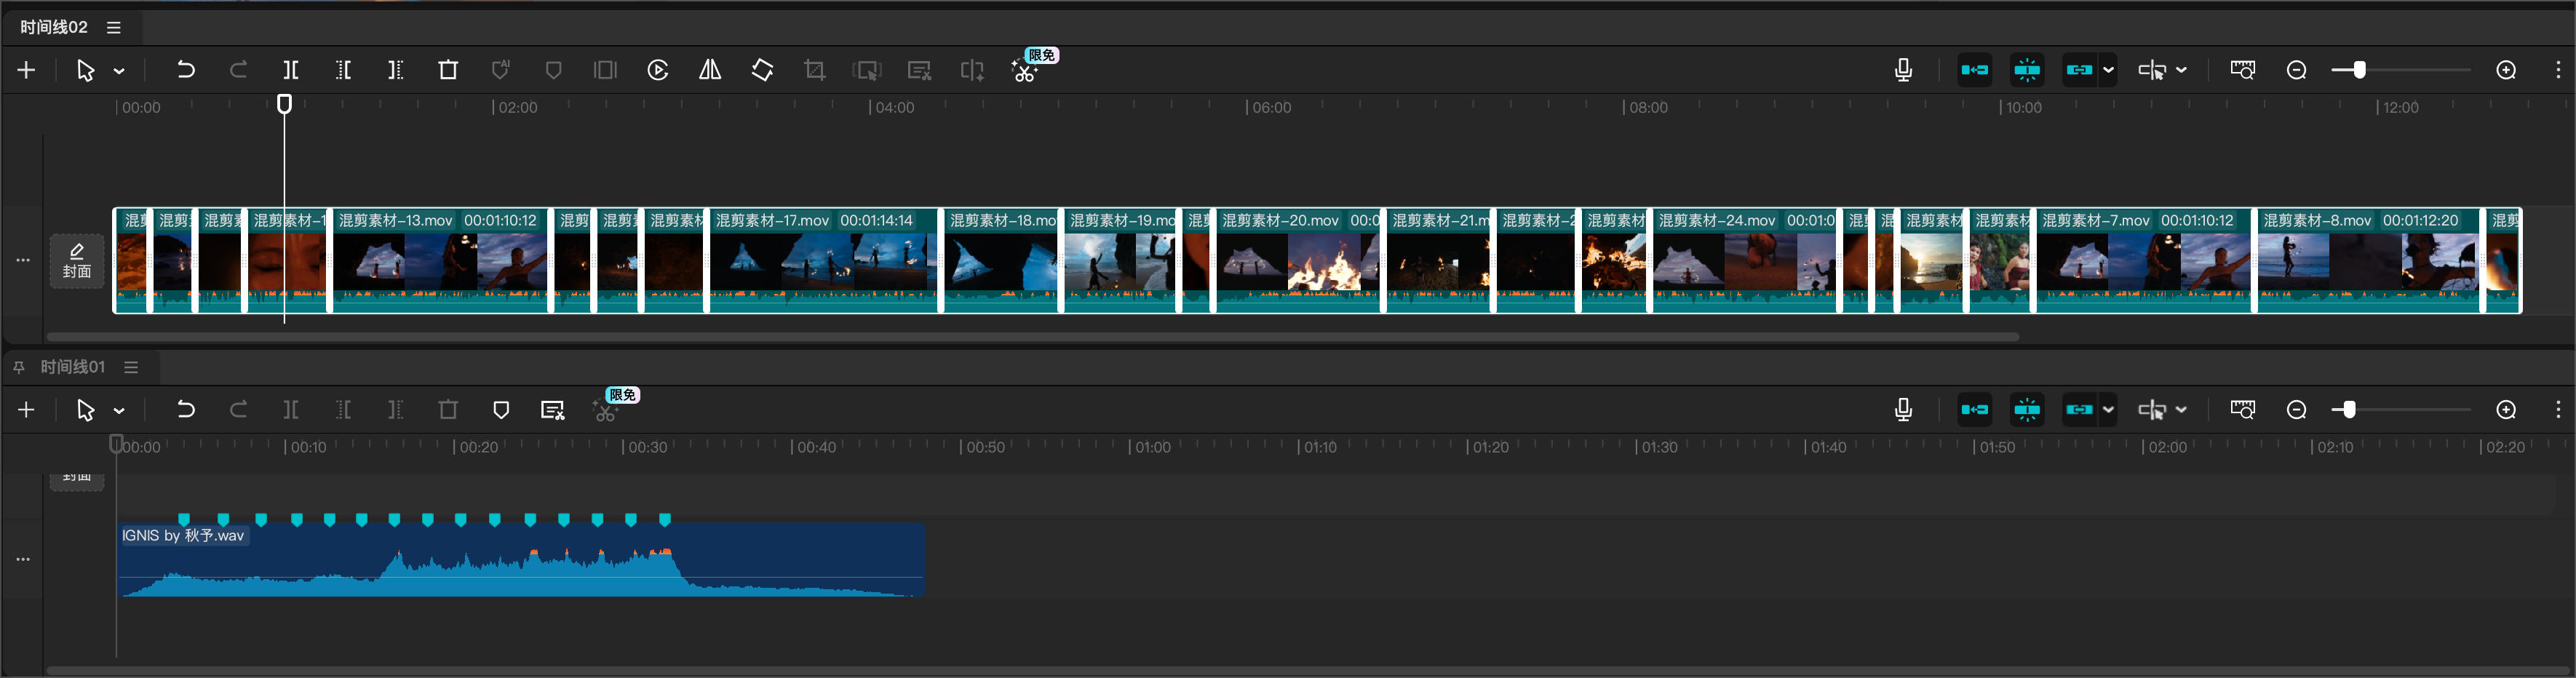The height and width of the screenshot is (678, 2576).
Task: Click the AI marker icon in 时间线02 toolbar
Action: (501, 70)
